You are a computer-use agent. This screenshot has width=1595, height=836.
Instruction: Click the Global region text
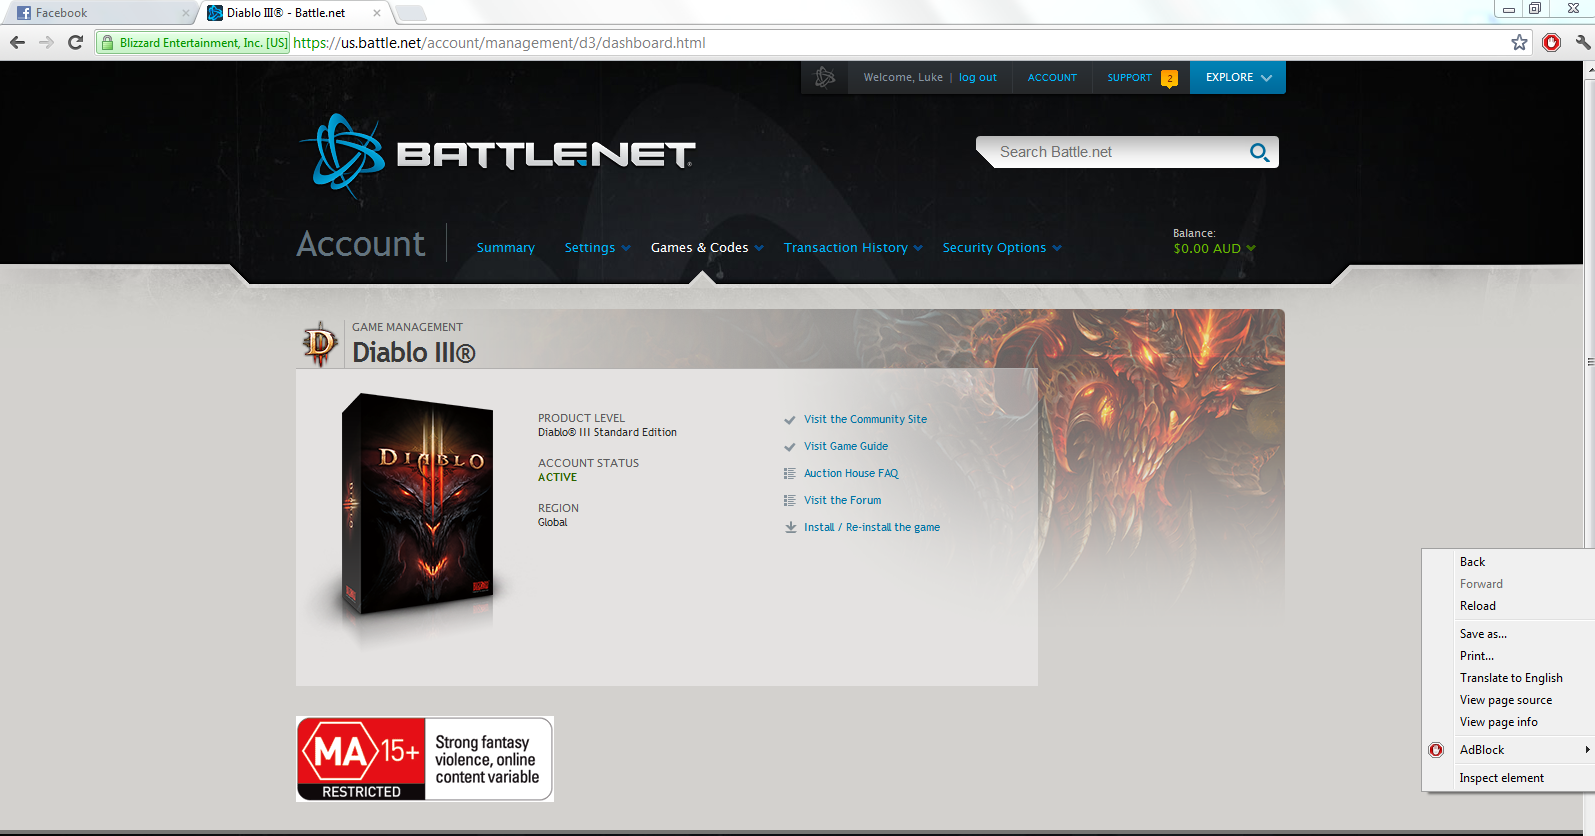[x=552, y=523]
